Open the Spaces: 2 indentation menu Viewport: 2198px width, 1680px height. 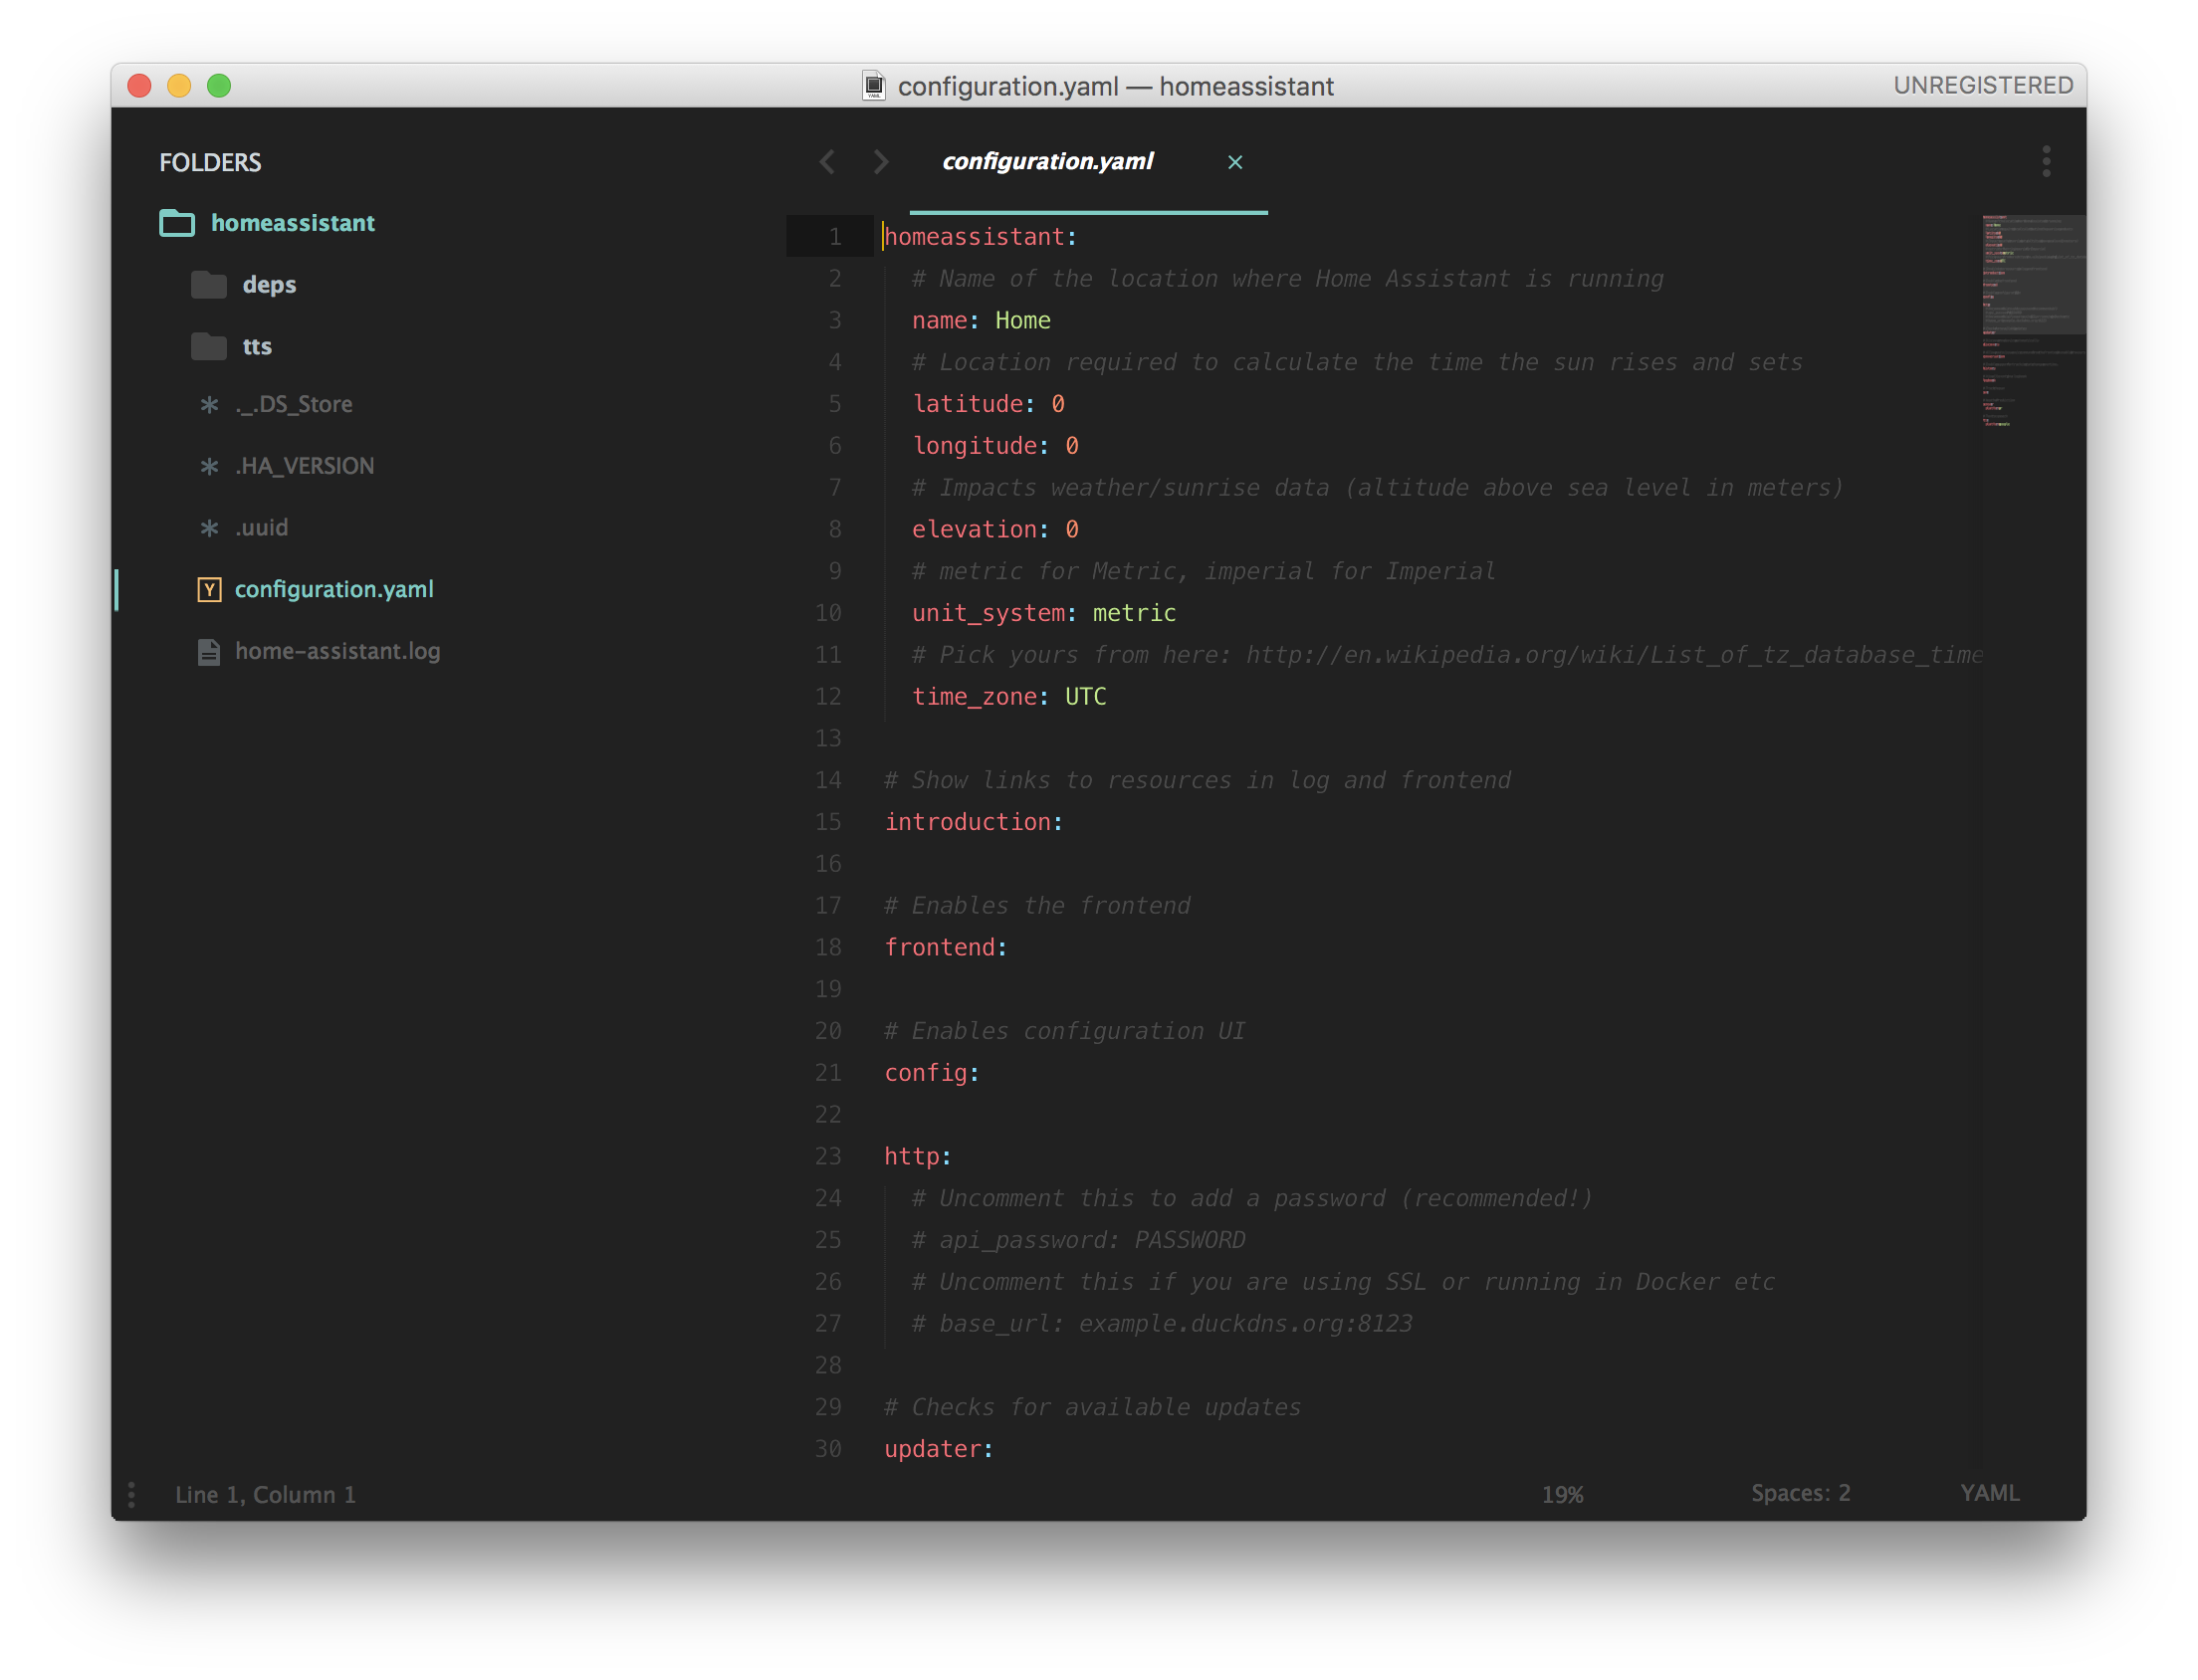pyautogui.click(x=1801, y=1493)
